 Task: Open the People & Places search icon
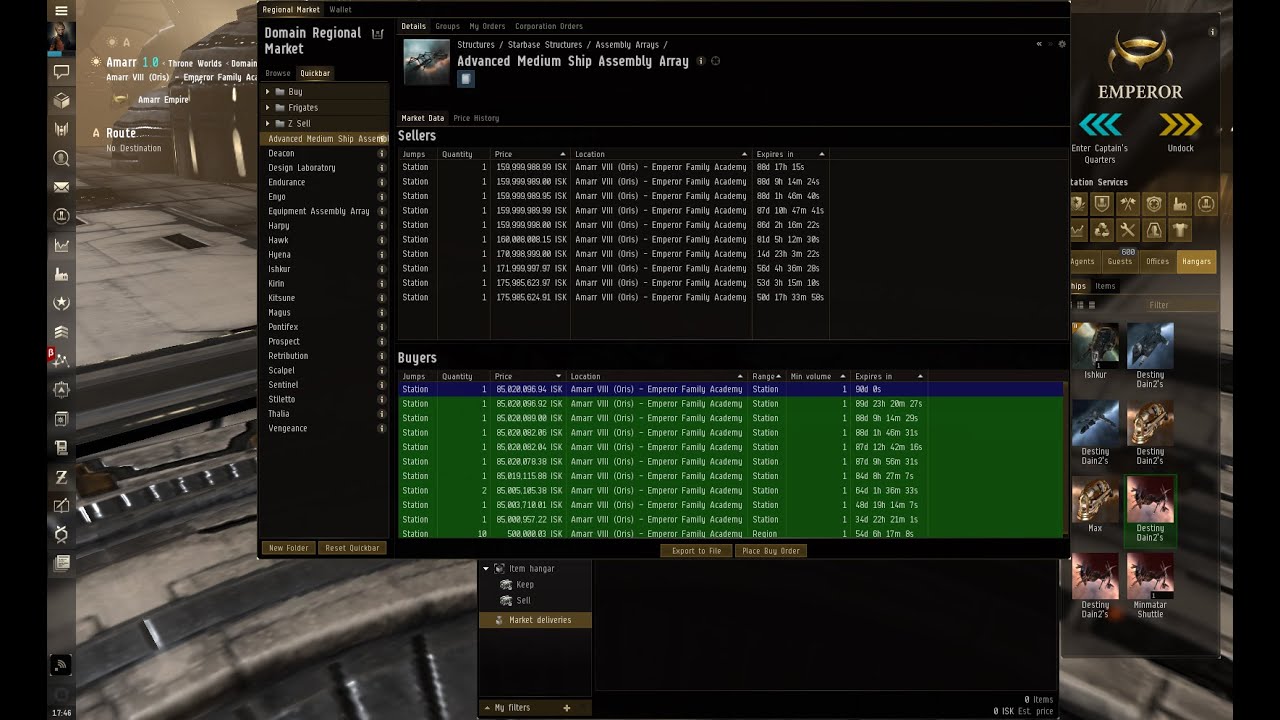point(61,158)
